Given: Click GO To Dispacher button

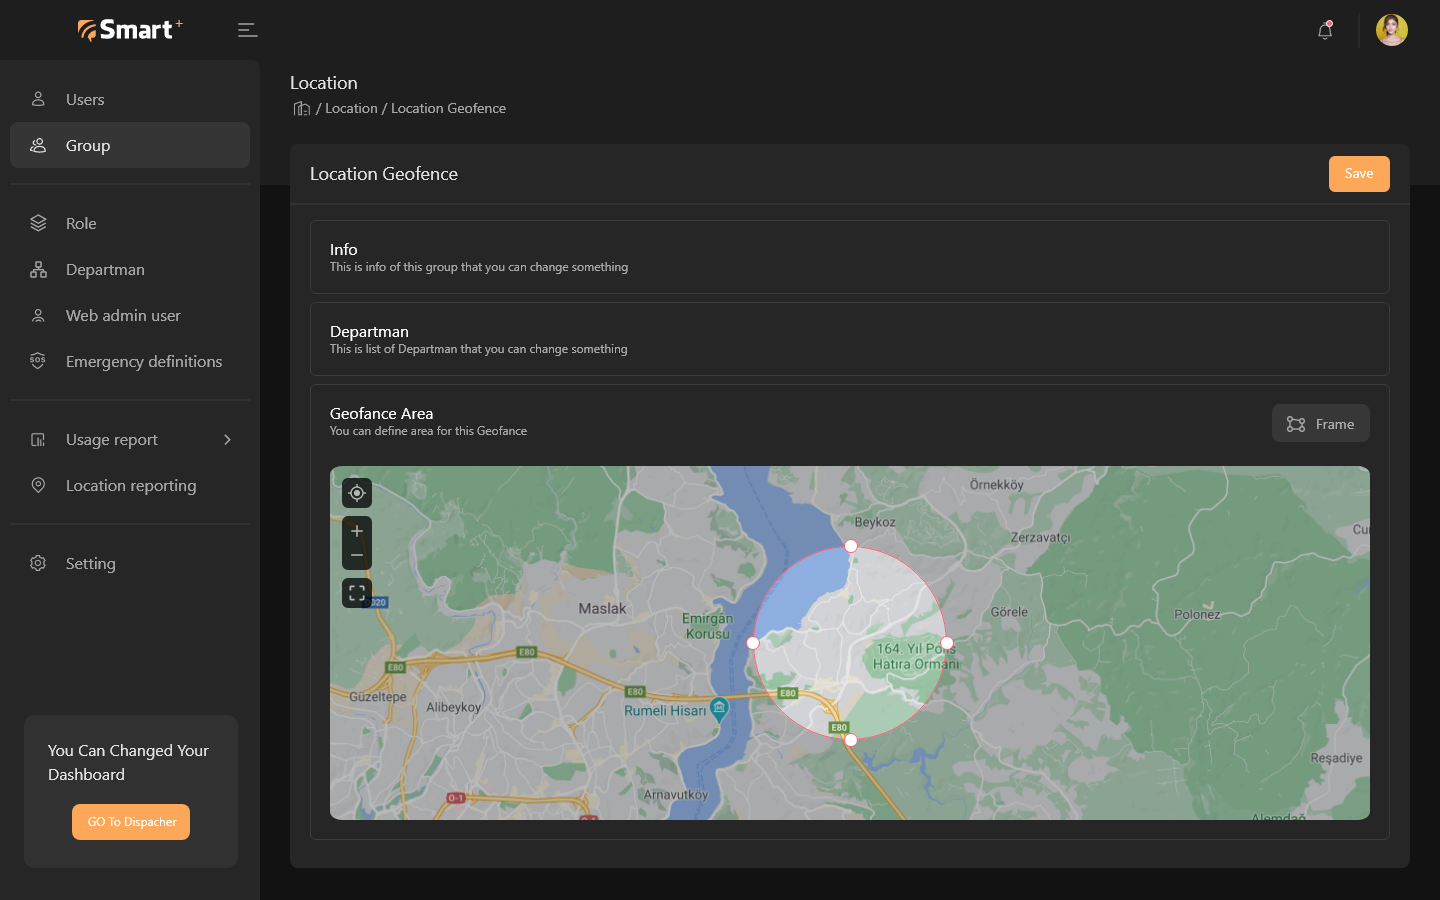Looking at the screenshot, I should pyautogui.click(x=131, y=822).
